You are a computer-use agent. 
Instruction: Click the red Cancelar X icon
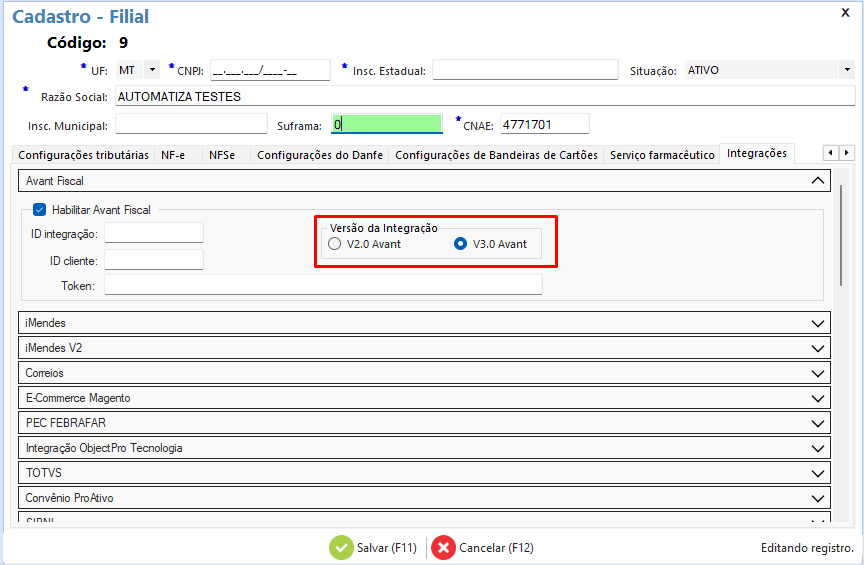tap(443, 548)
